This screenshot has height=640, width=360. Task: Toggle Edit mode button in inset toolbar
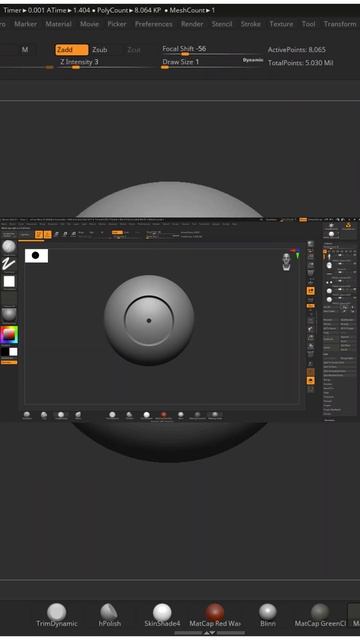(x=39, y=234)
